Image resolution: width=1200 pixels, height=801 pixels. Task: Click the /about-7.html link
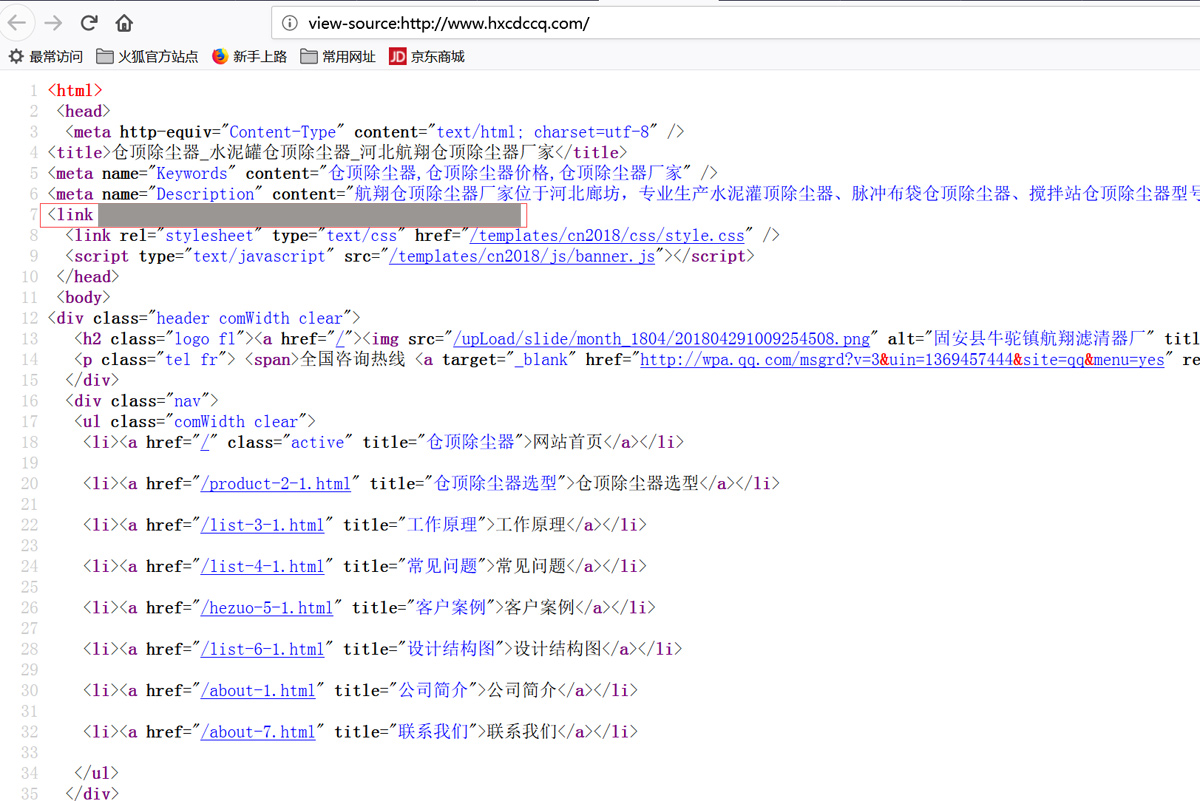[x=258, y=732]
